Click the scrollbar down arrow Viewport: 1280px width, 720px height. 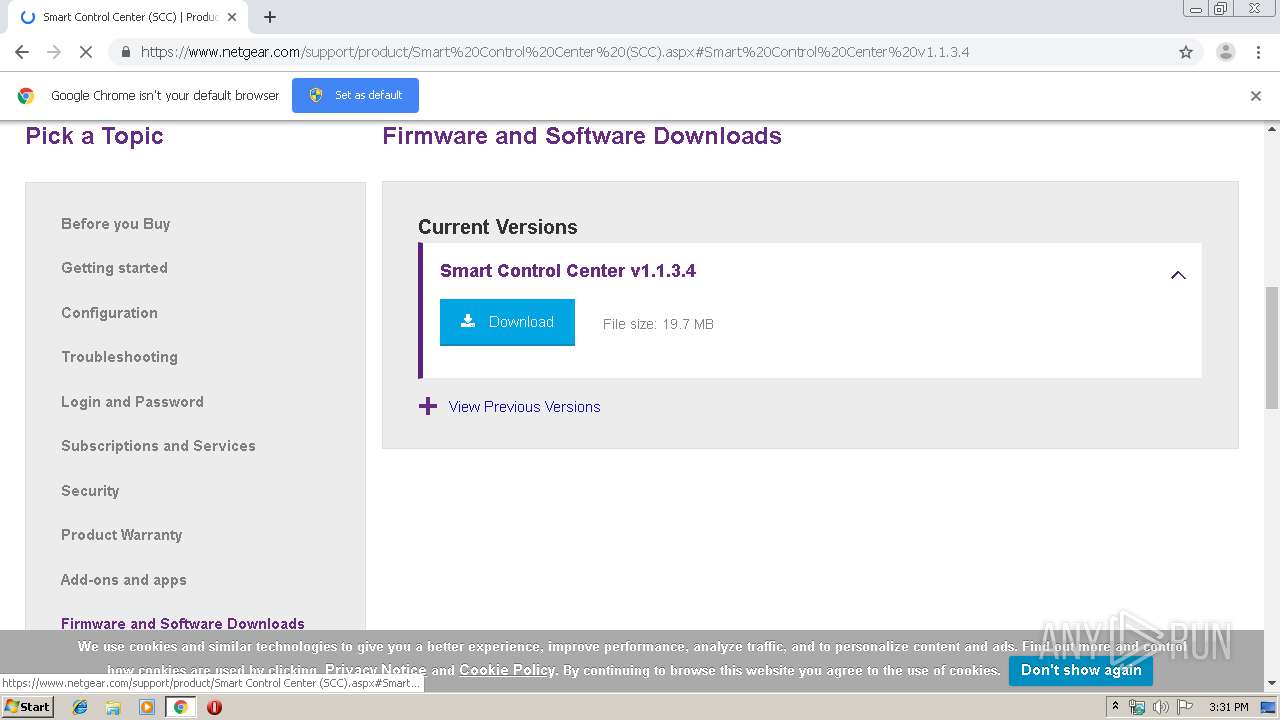coord(1272,684)
